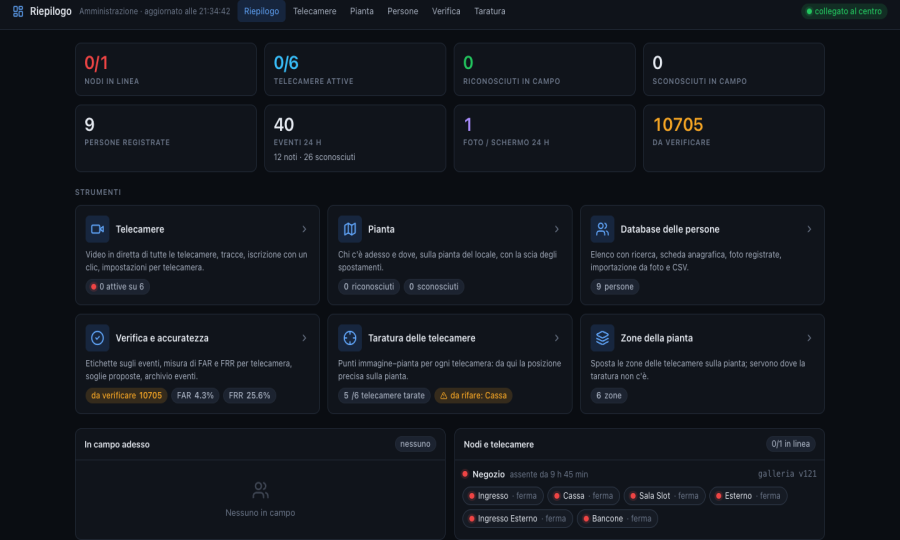
Task: Open the Pianta tab in top navigation
Action: click(x=362, y=11)
